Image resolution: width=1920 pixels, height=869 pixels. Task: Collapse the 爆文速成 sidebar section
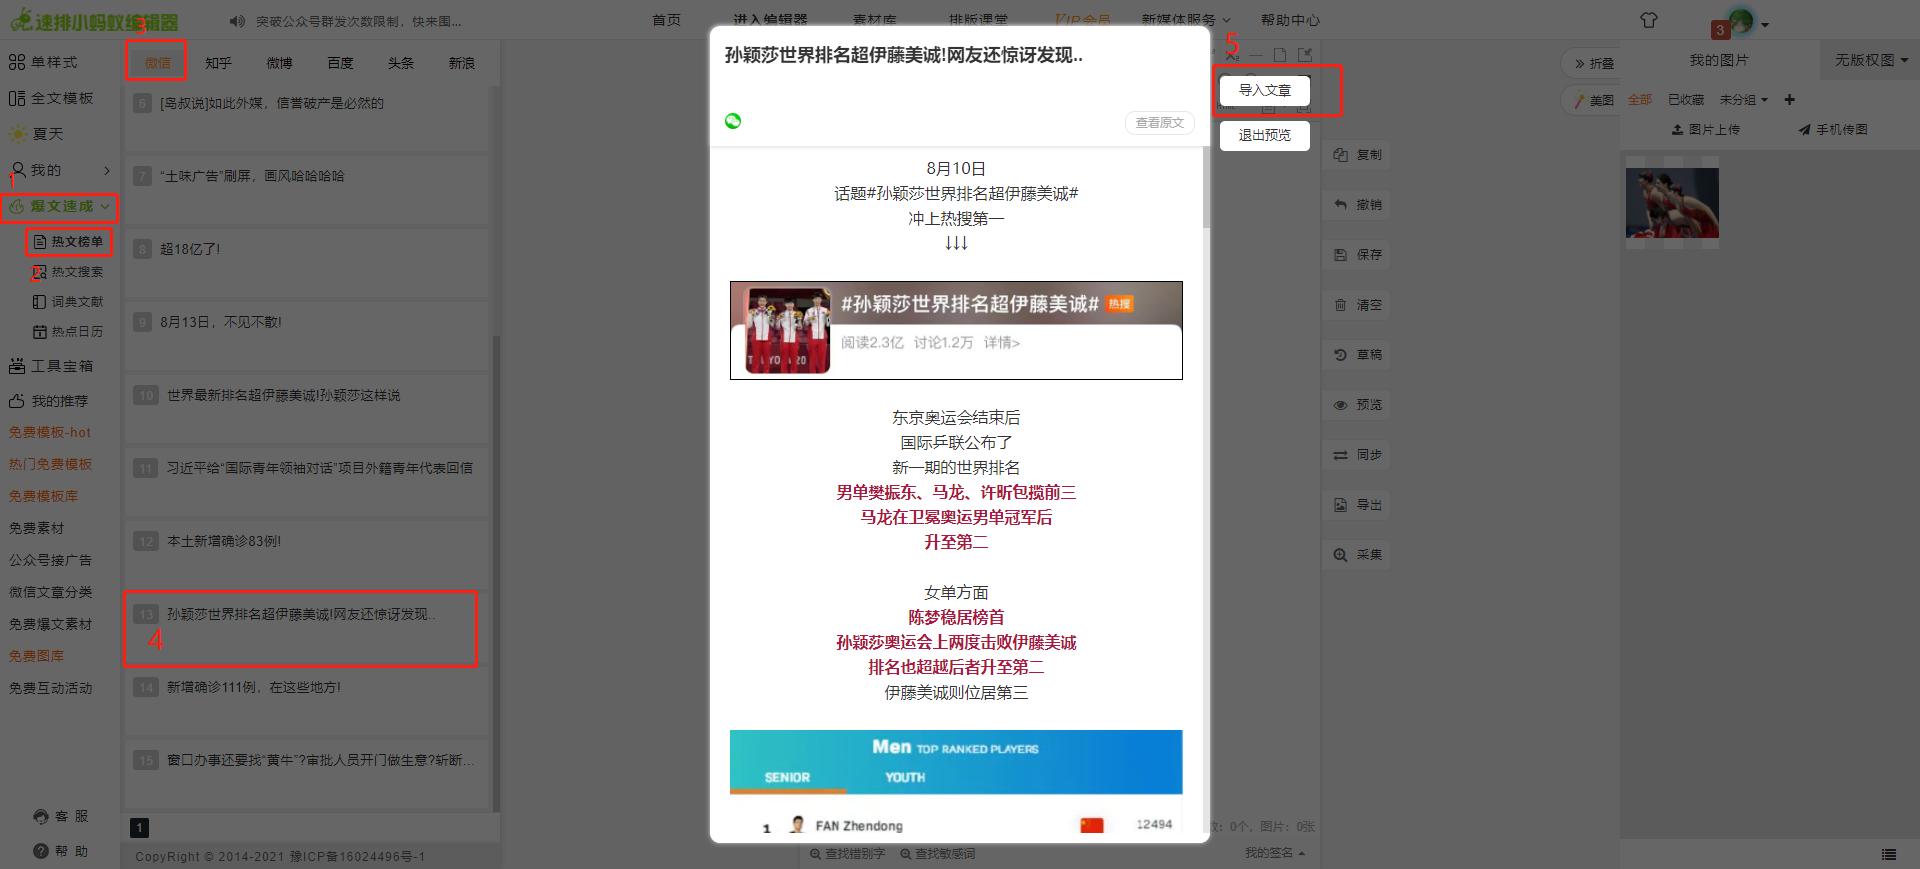(x=60, y=206)
